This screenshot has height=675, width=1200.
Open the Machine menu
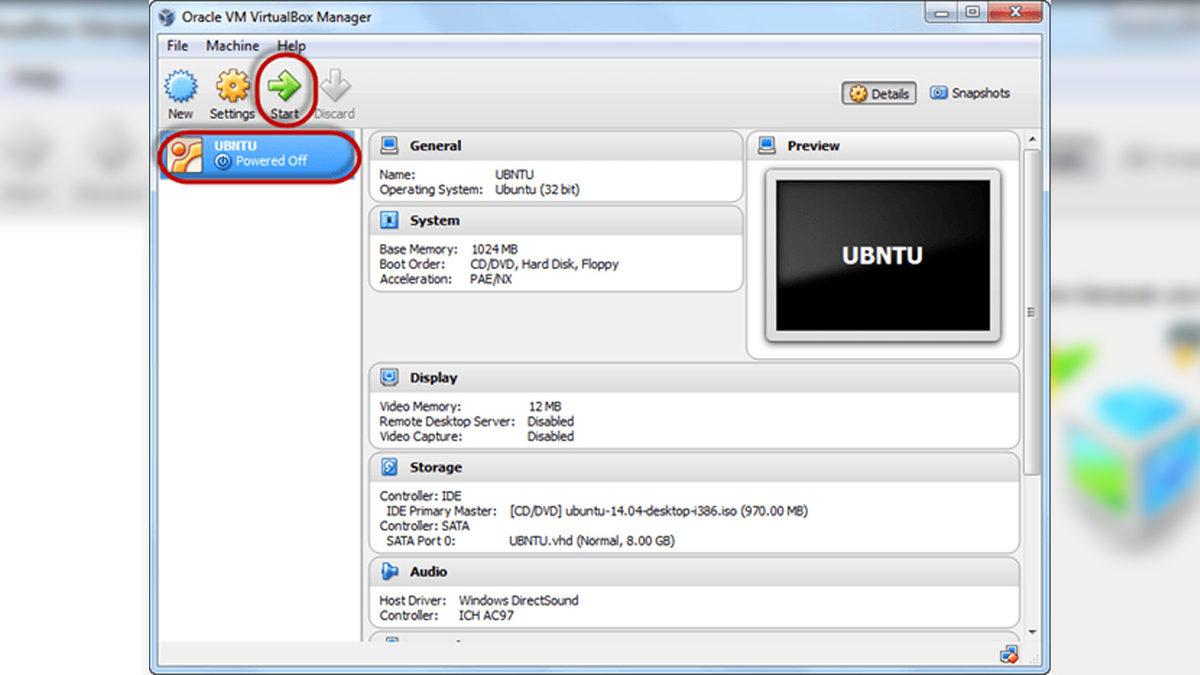tap(232, 45)
